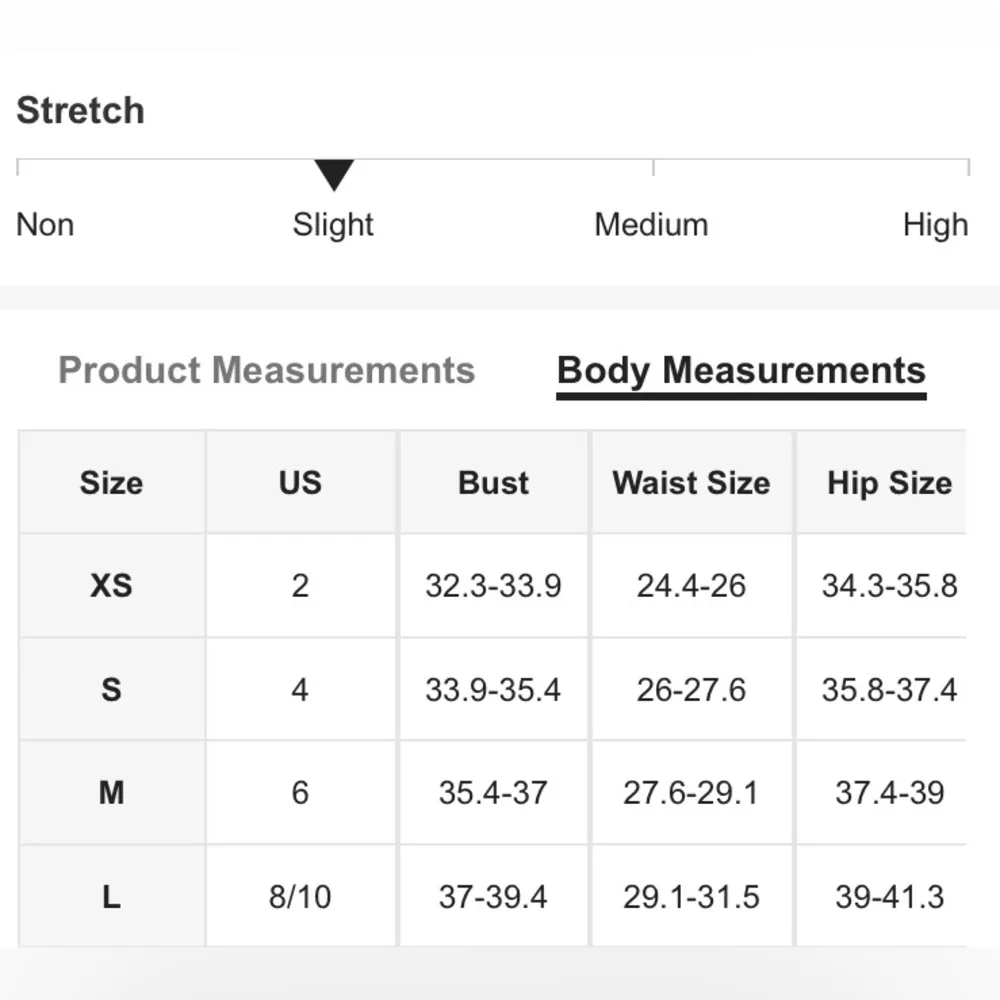Viewport: 1000px width, 1000px height.
Task: Click the Medium stretch label
Action: (x=651, y=224)
